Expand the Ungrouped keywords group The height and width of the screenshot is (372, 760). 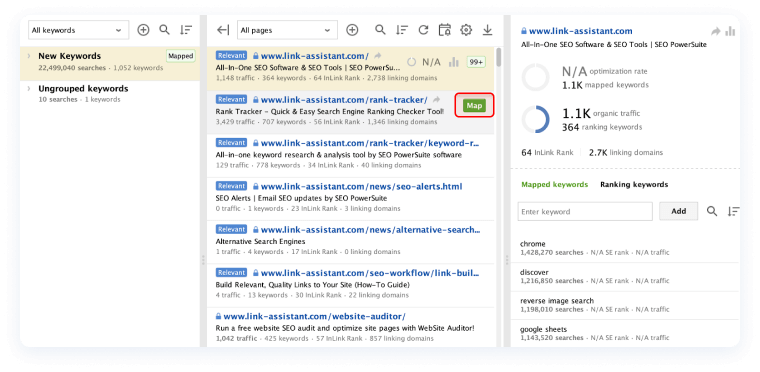[29, 89]
